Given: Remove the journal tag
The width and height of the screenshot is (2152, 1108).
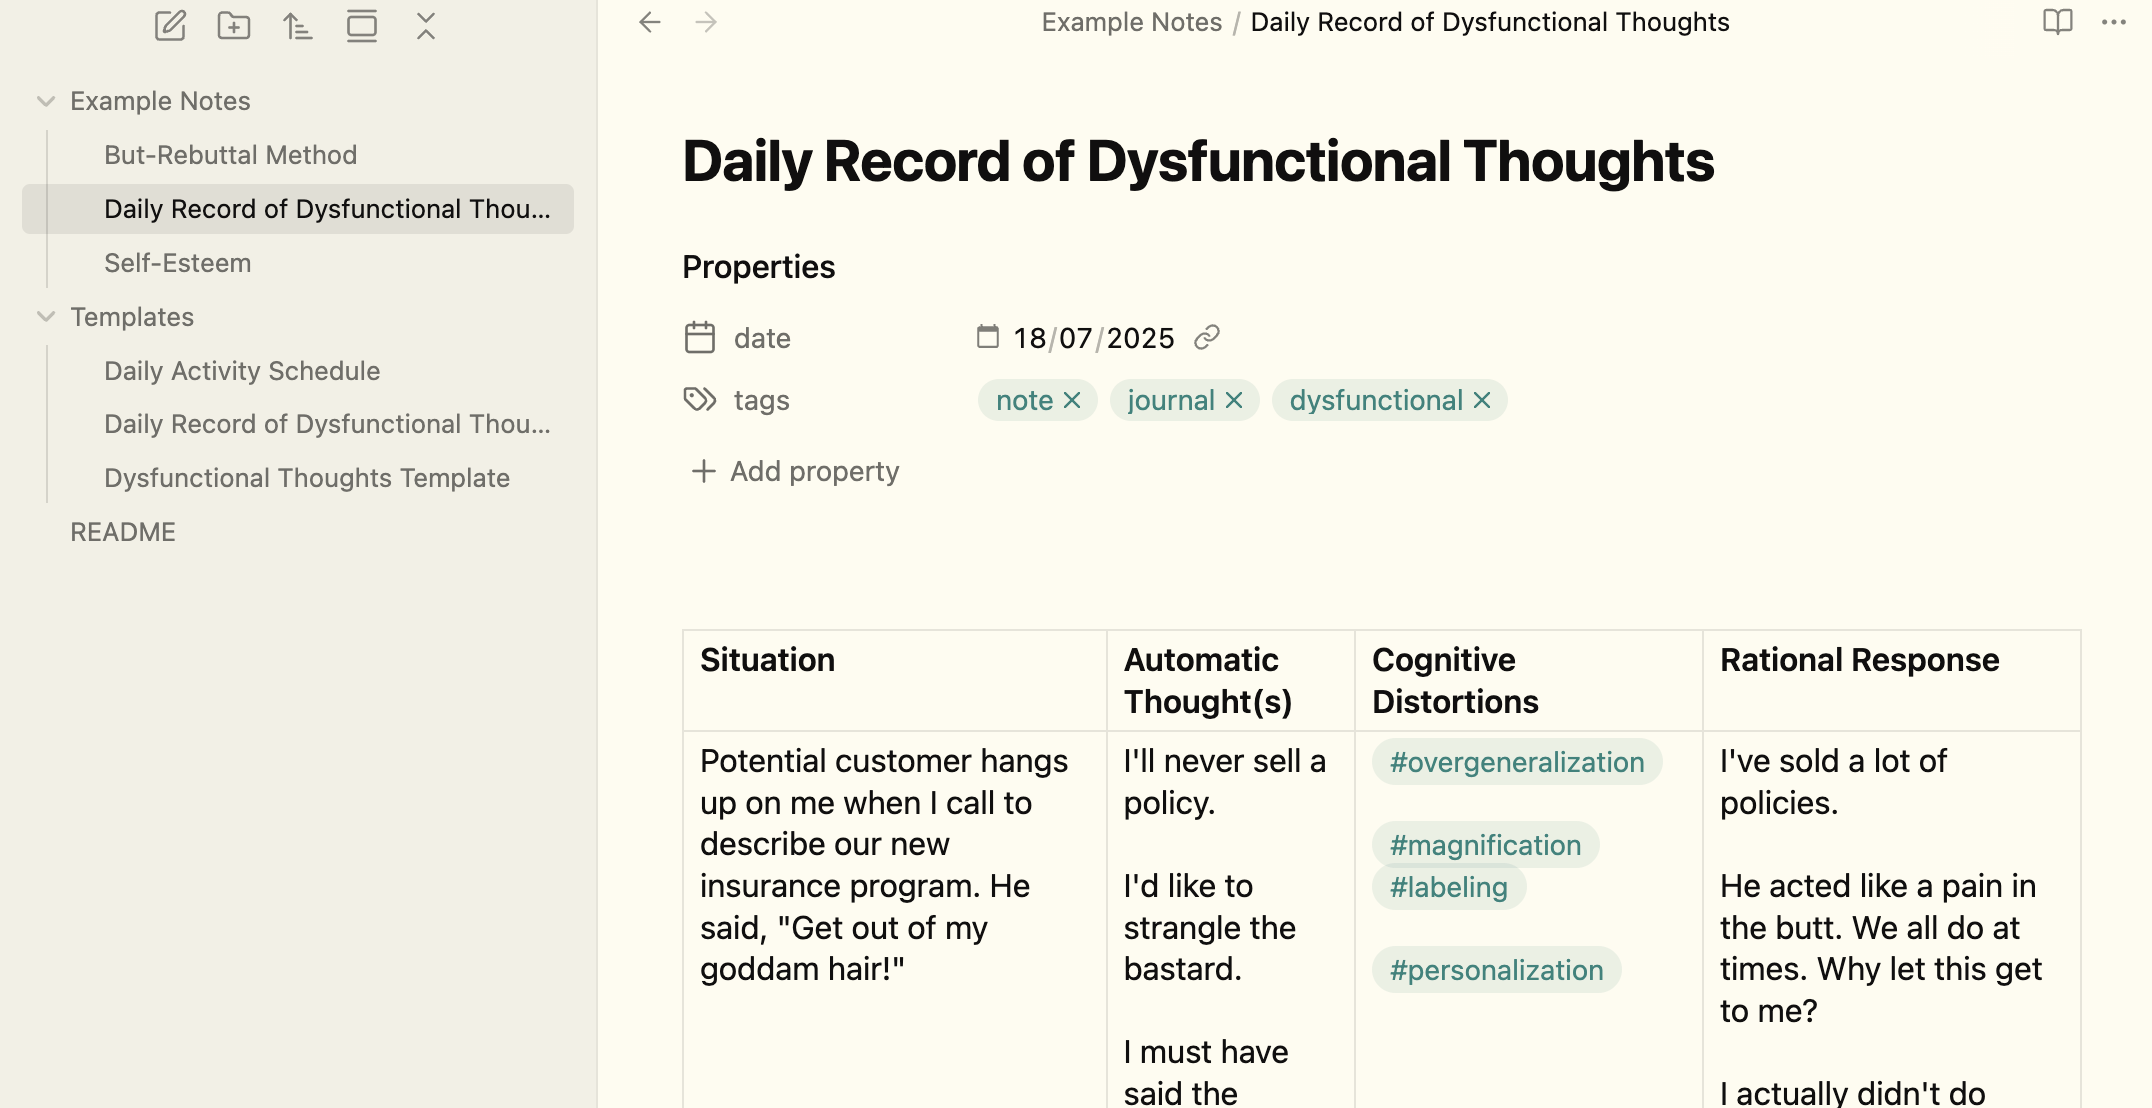Looking at the screenshot, I should [x=1234, y=400].
